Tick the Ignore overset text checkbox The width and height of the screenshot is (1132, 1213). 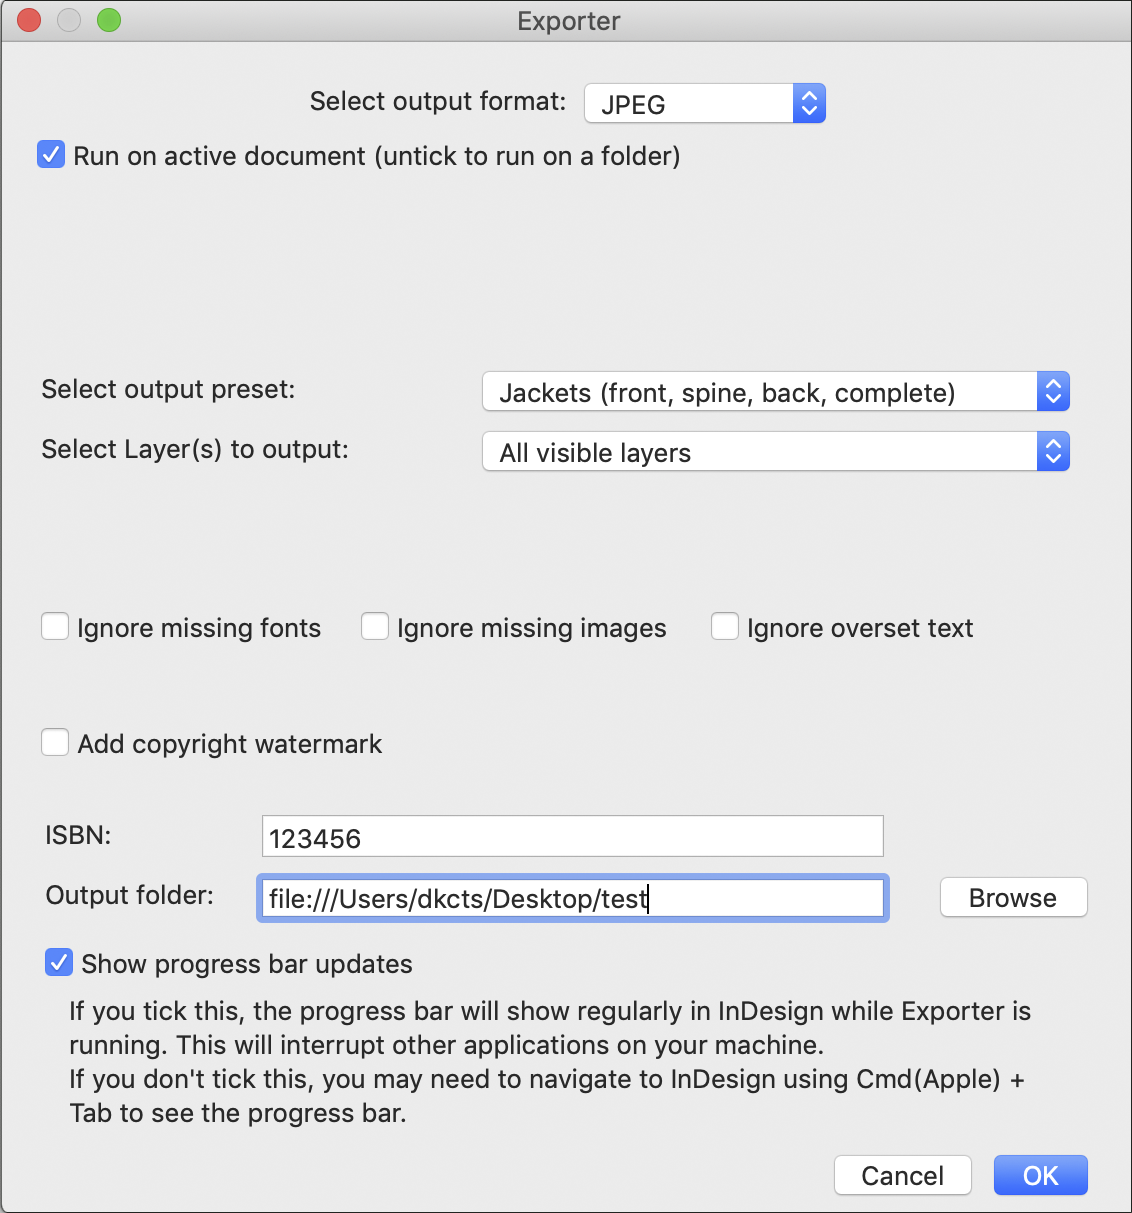[x=725, y=627]
